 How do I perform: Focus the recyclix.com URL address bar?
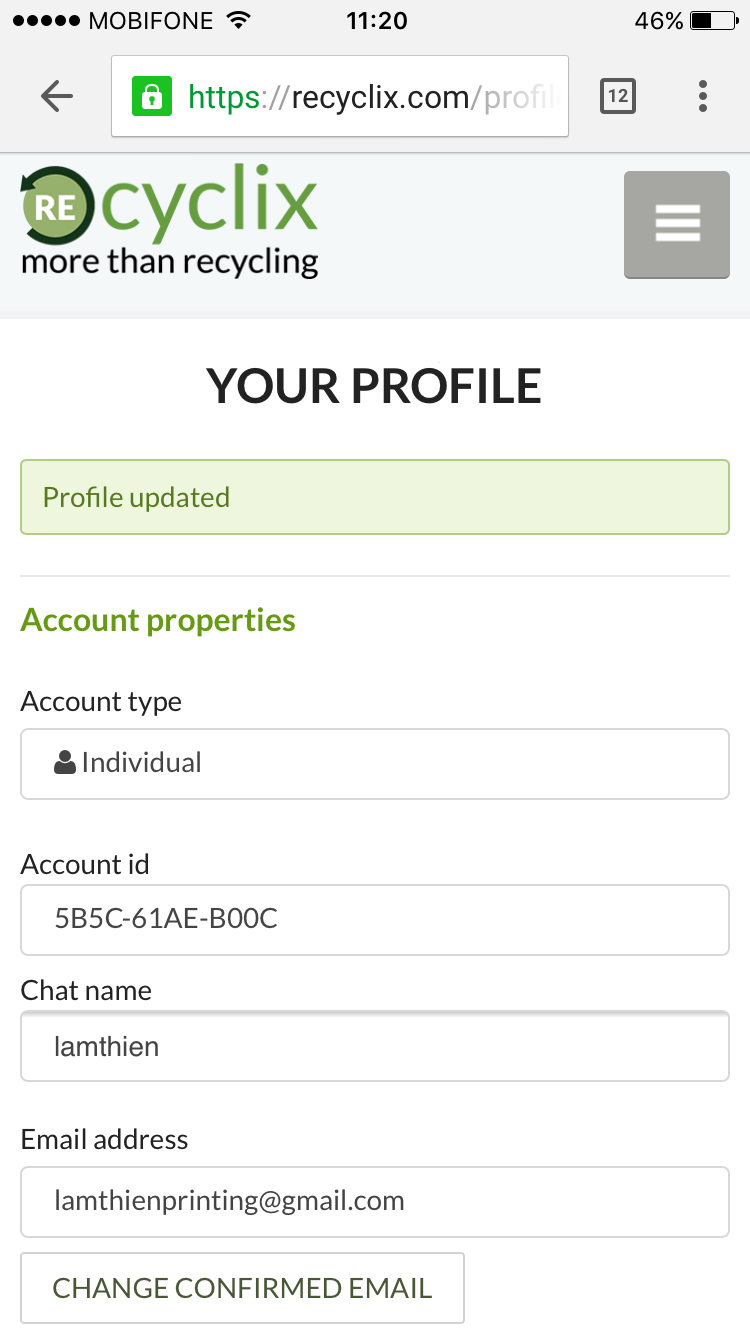coord(370,97)
